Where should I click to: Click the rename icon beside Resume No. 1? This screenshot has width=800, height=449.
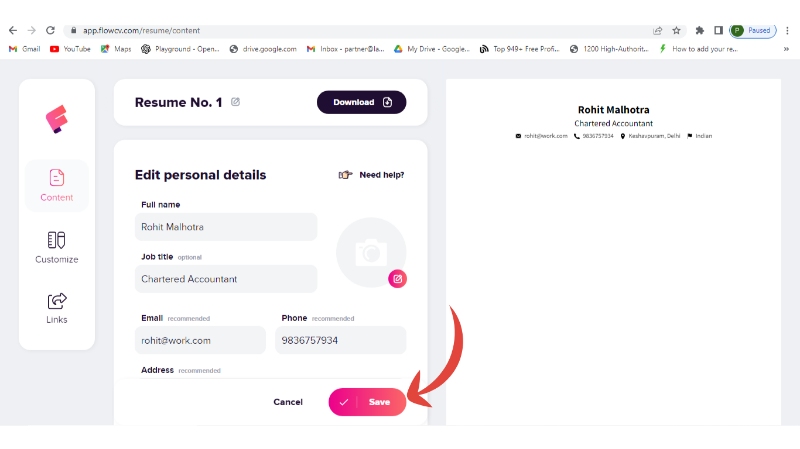[x=236, y=102]
